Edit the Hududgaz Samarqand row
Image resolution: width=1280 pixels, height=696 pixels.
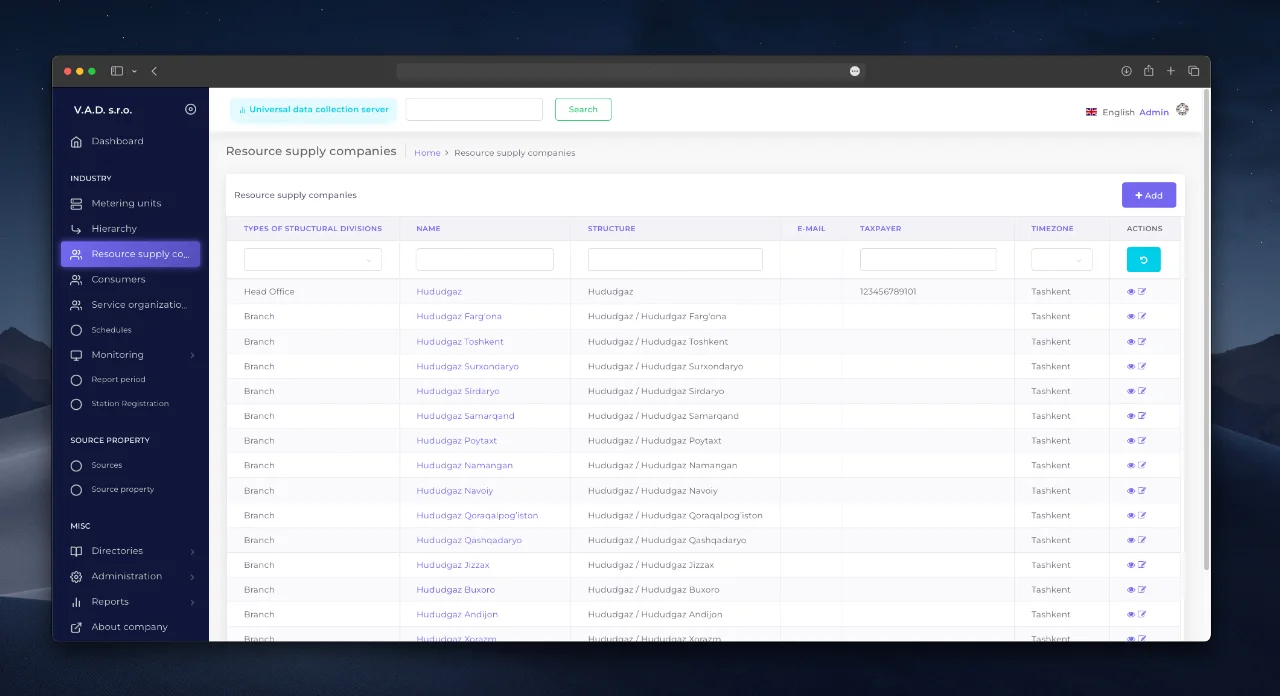[x=1142, y=416]
